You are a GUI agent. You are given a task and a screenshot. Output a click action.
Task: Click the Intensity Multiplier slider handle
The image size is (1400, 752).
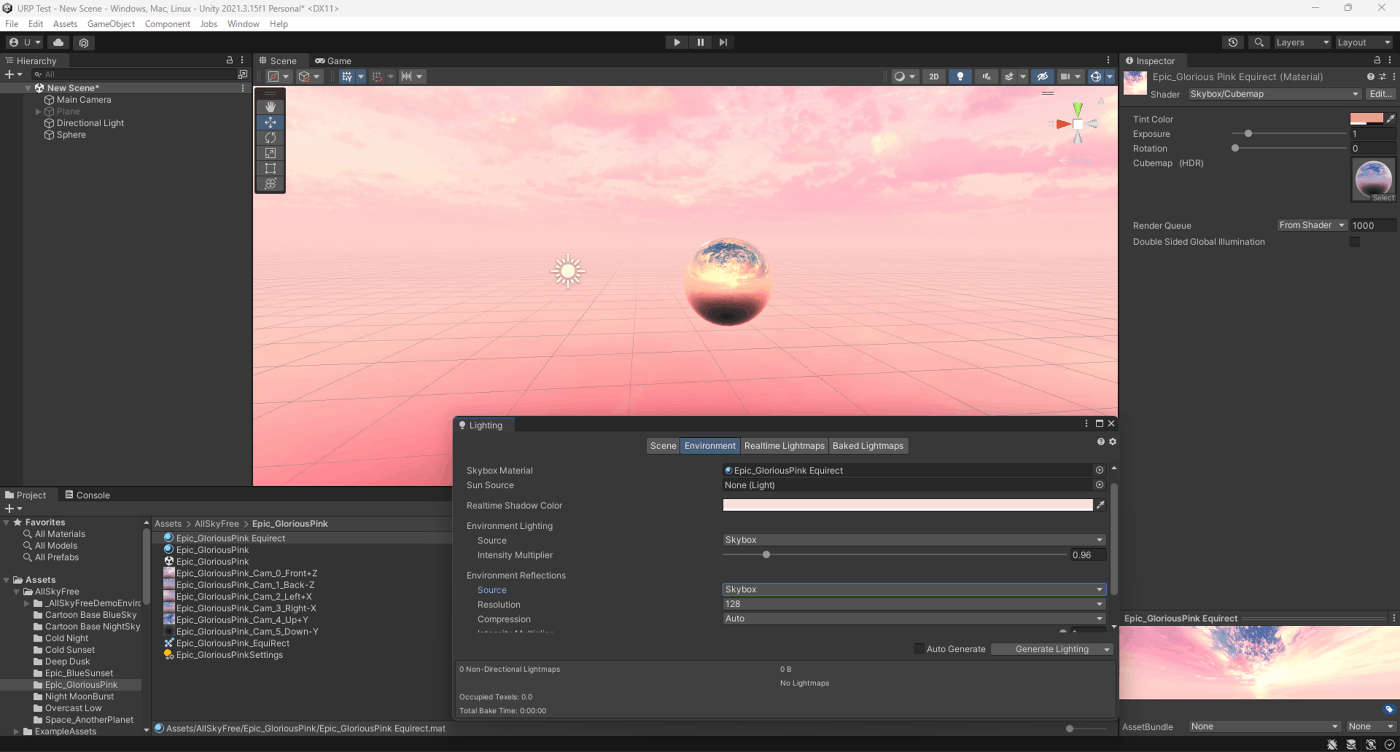click(766, 555)
